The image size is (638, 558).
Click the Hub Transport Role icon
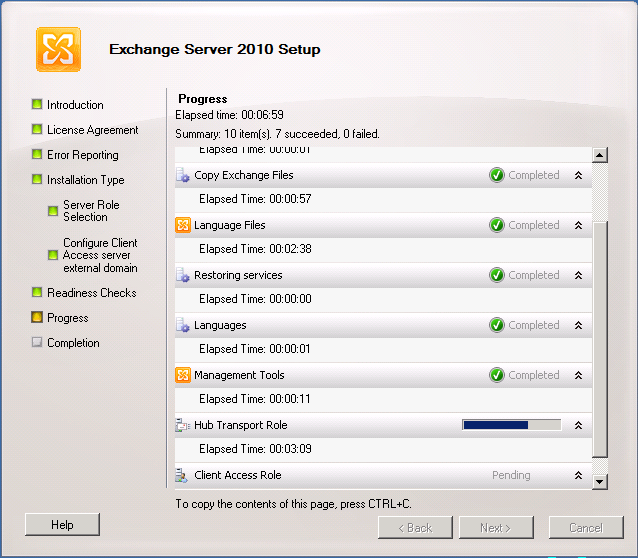tap(183, 425)
